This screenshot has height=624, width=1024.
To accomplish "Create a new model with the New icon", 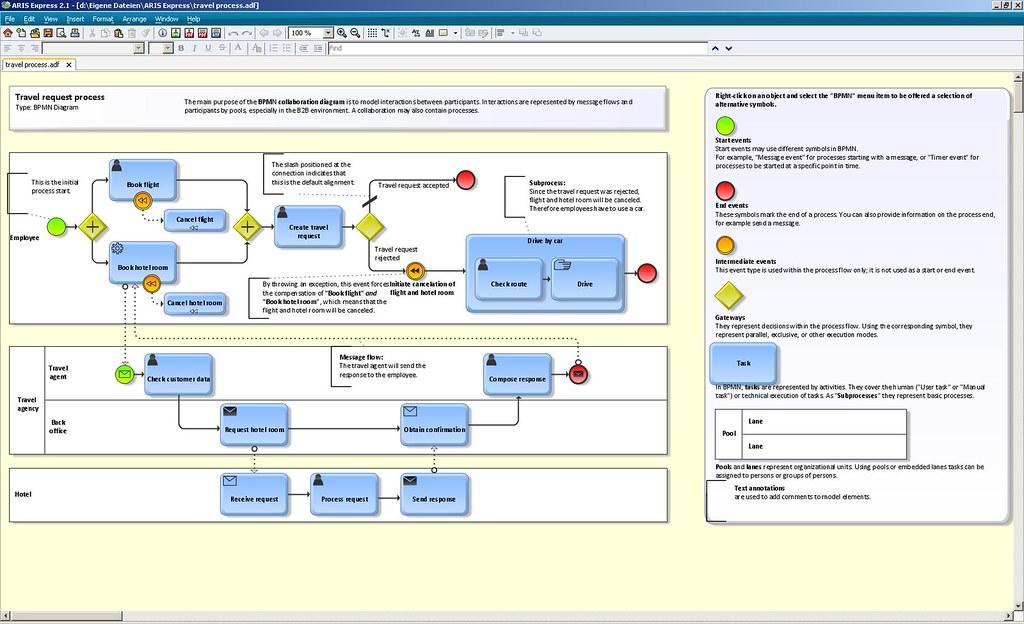I will (21, 33).
